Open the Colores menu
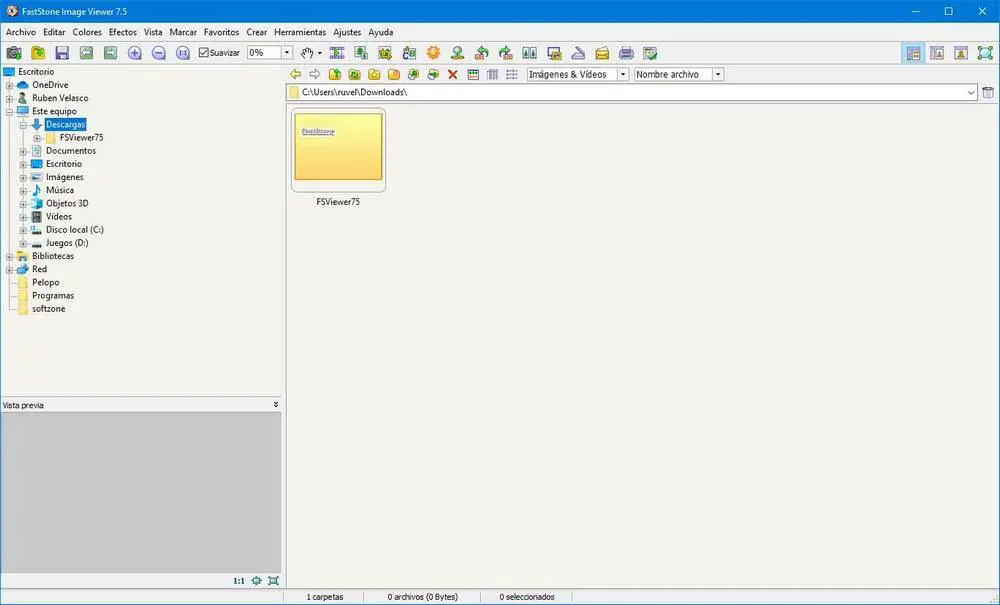1000x605 pixels. (x=87, y=32)
